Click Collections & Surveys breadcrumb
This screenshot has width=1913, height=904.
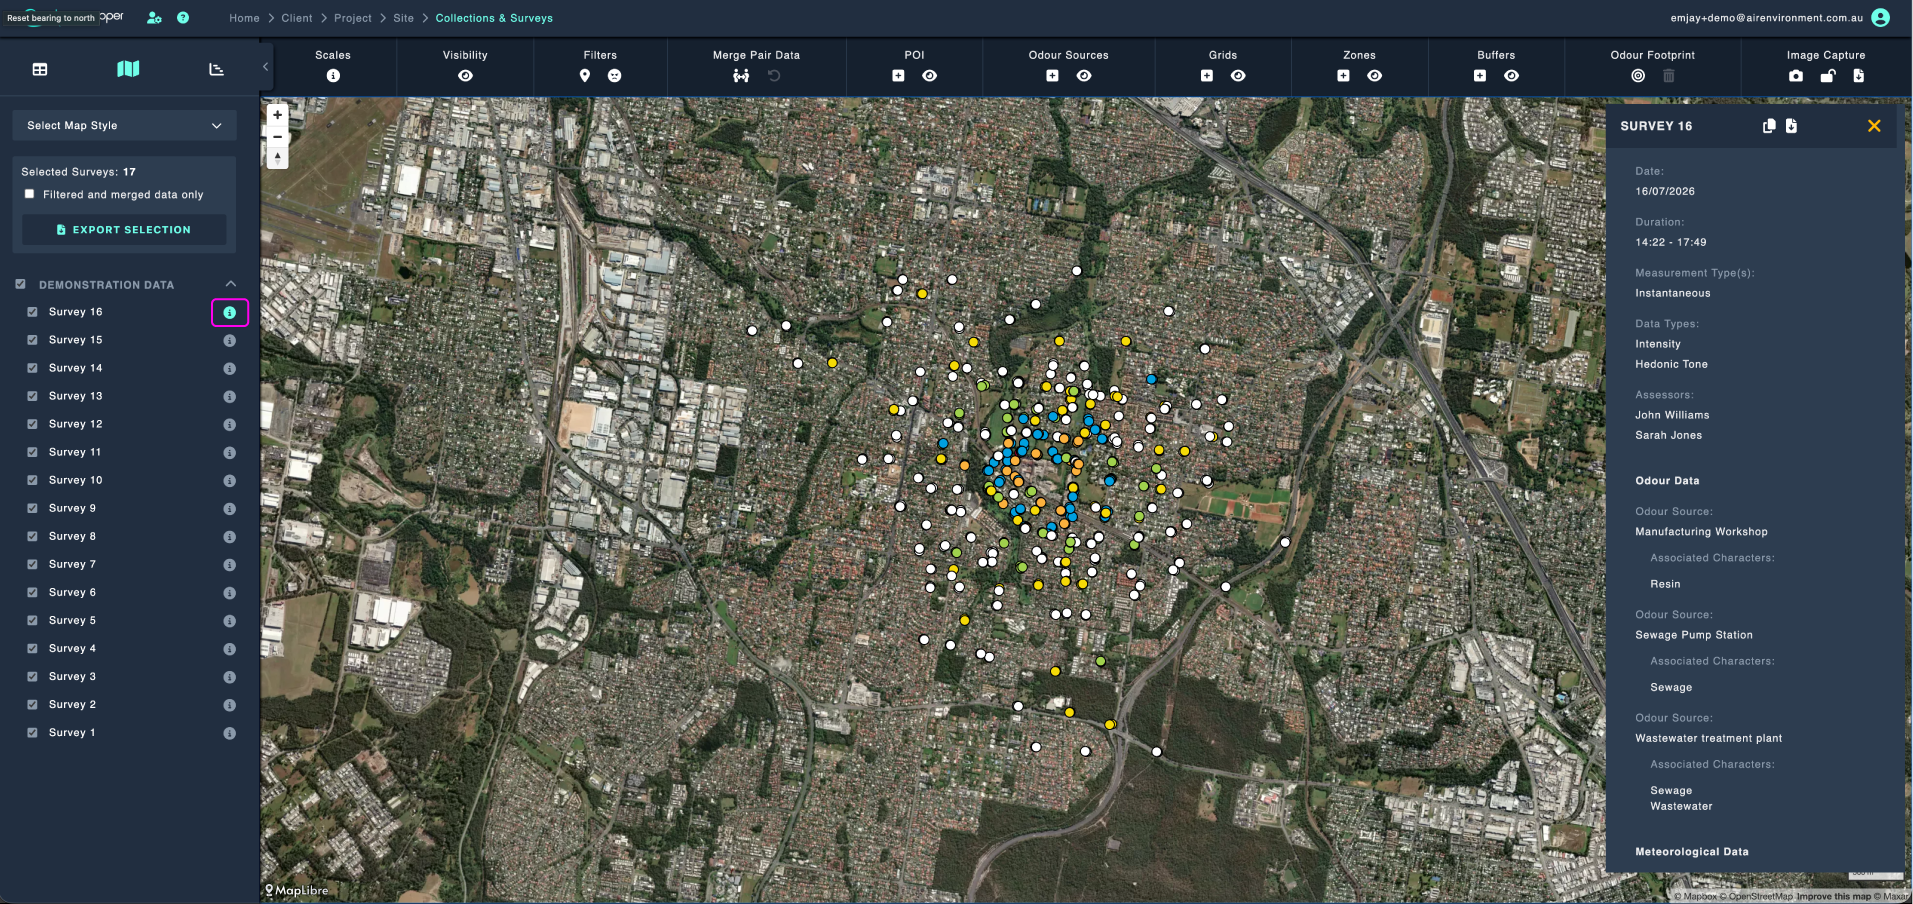coord(494,18)
